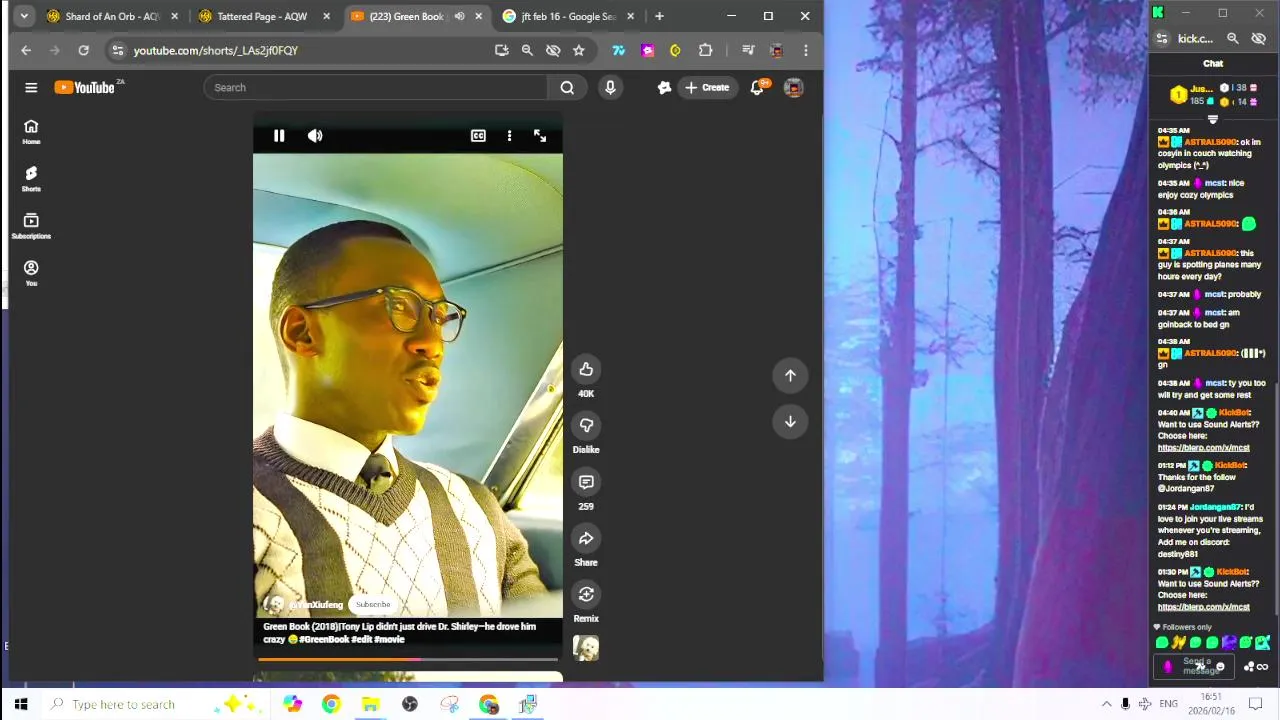Open the Create dropdown button
This screenshot has height=720, width=1280.
(x=707, y=88)
